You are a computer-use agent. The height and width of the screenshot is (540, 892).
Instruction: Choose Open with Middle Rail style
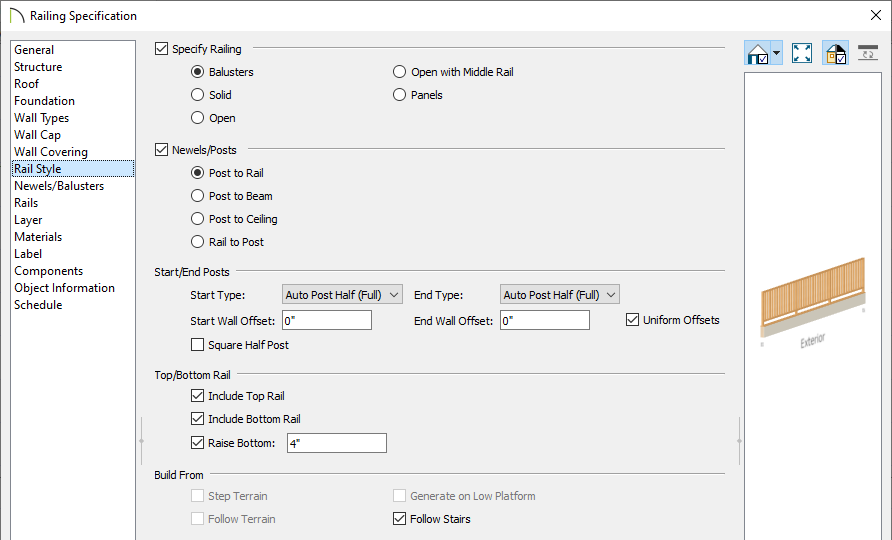400,72
